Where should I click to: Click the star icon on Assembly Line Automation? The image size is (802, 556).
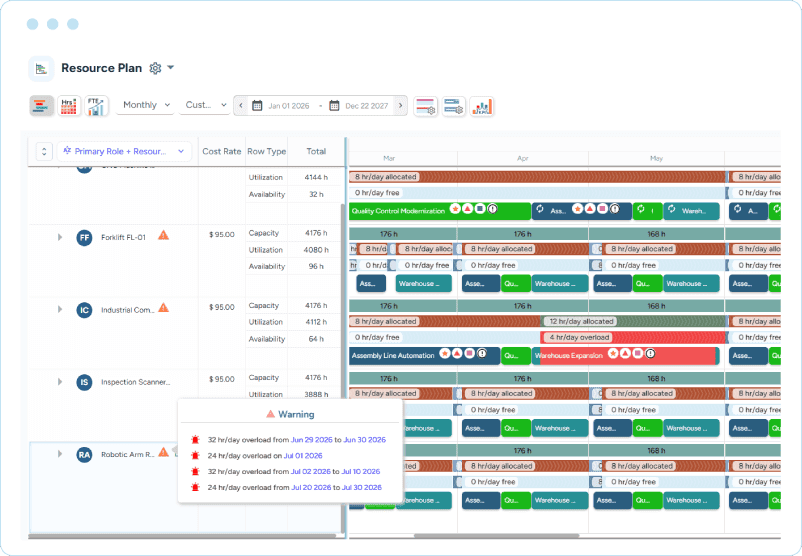click(x=445, y=353)
